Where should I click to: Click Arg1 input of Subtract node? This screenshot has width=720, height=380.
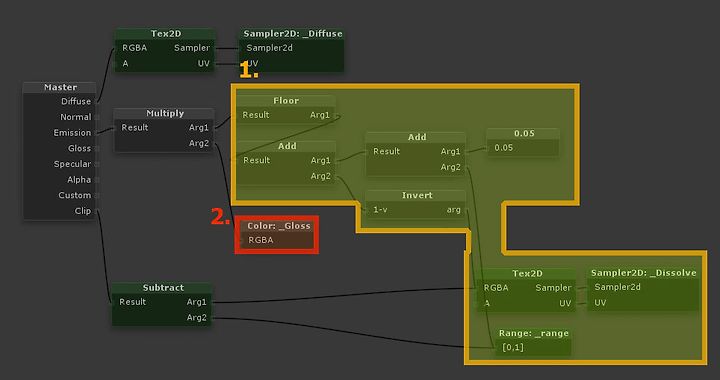pos(197,302)
